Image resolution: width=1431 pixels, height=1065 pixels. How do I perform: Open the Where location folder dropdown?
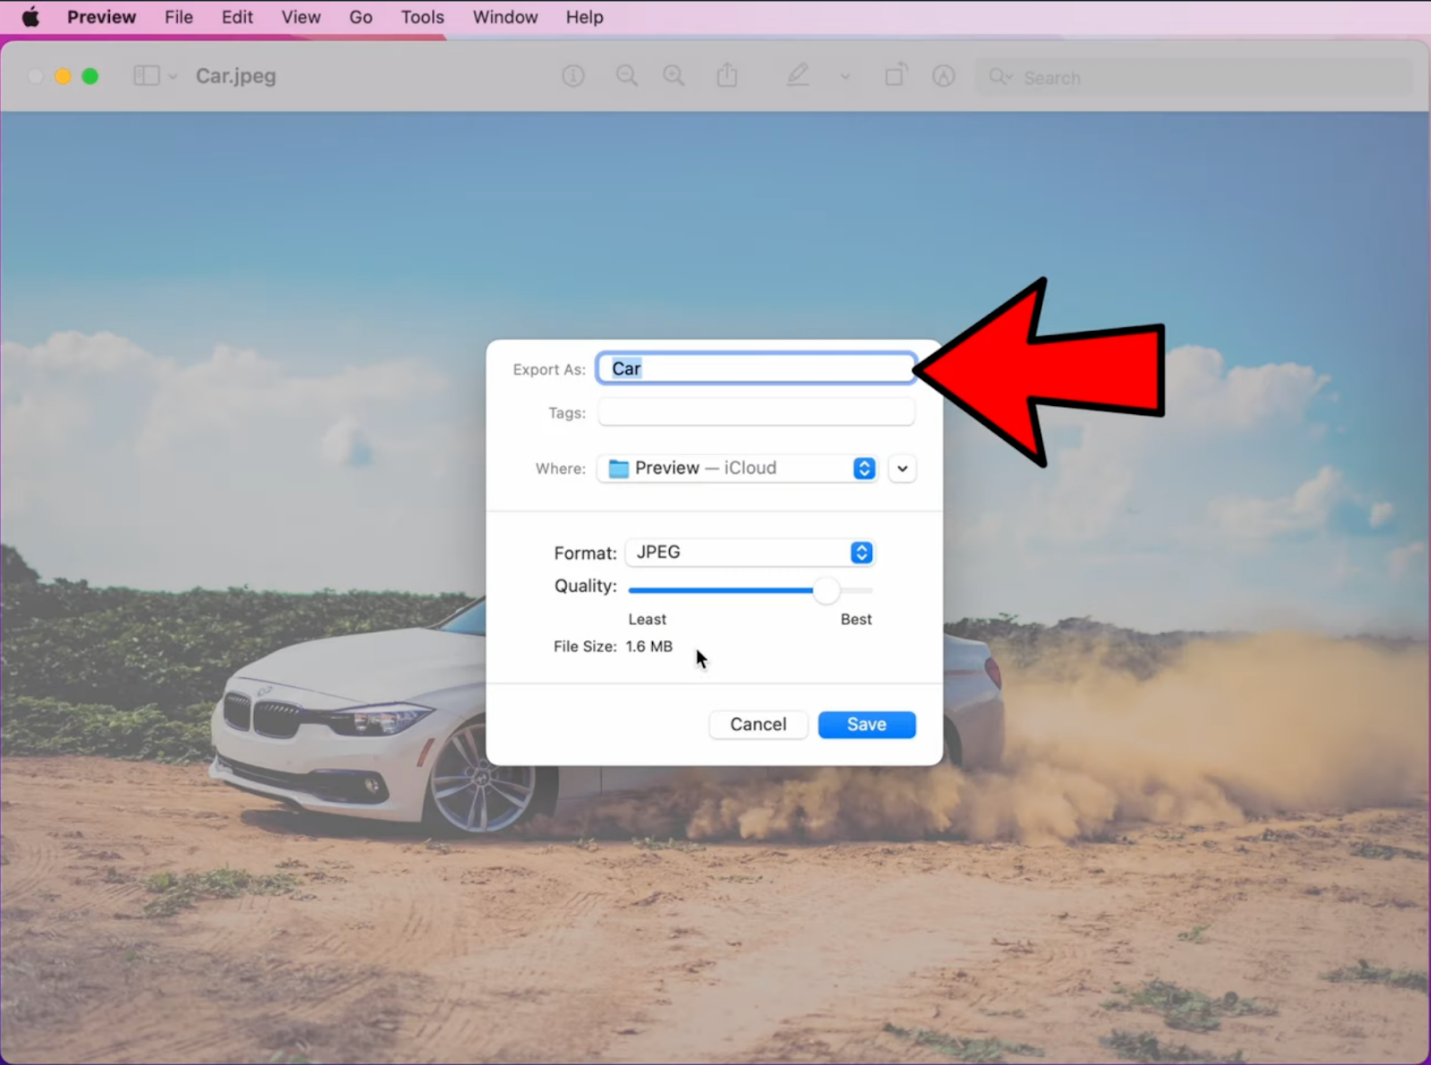pyautogui.click(x=863, y=468)
